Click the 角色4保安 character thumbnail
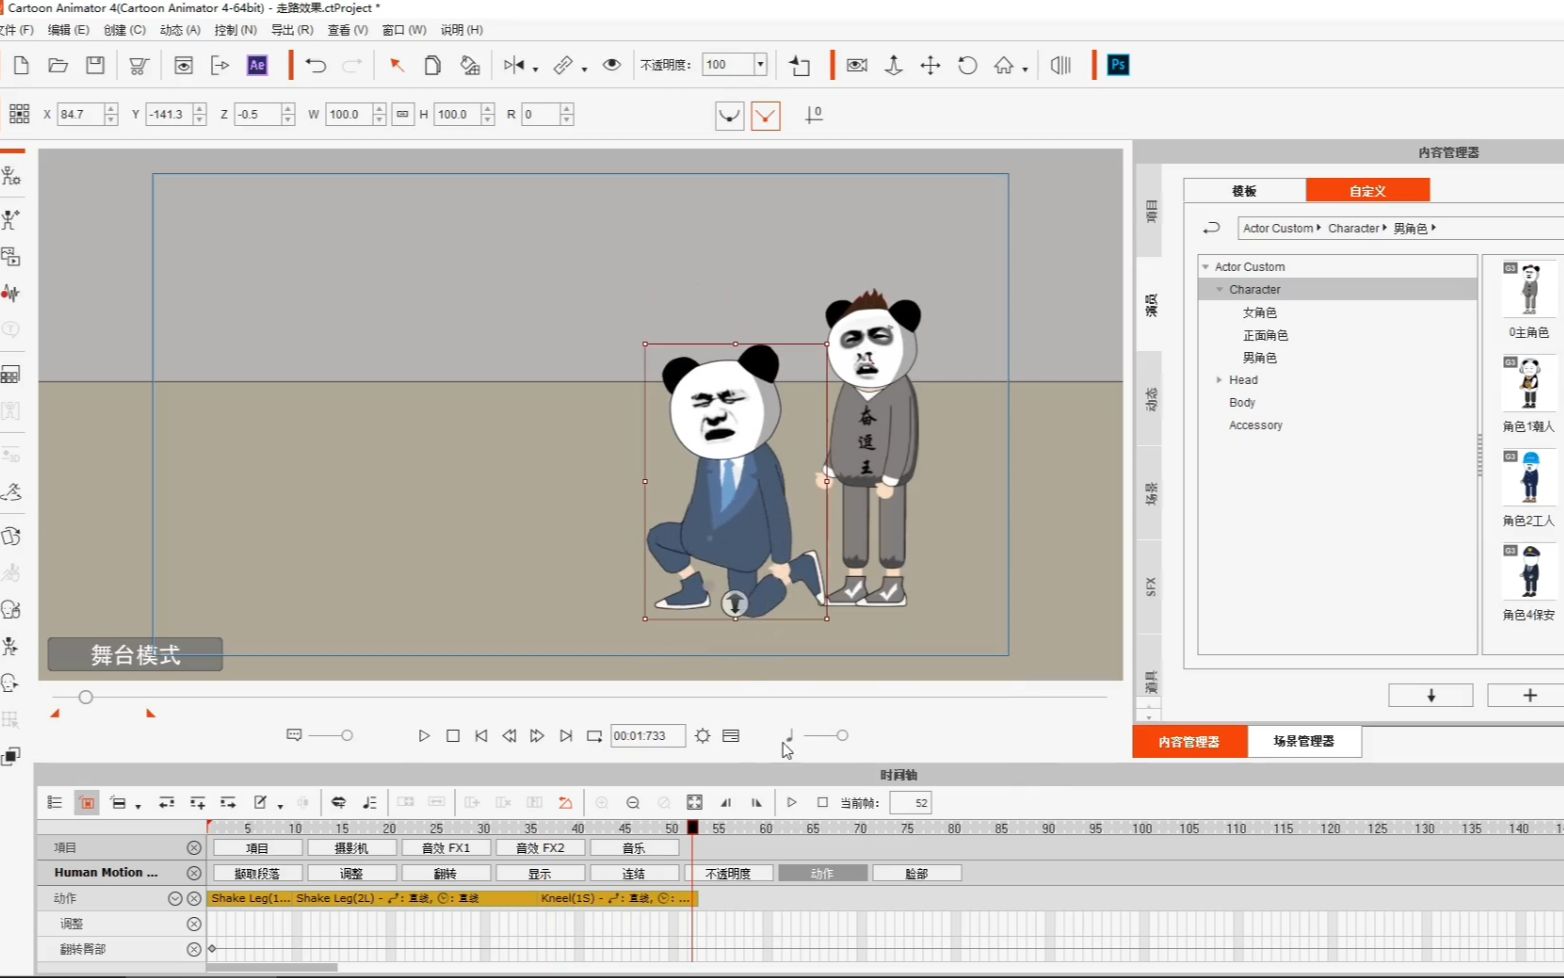Image resolution: width=1564 pixels, height=978 pixels. [x=1529, y=572]
